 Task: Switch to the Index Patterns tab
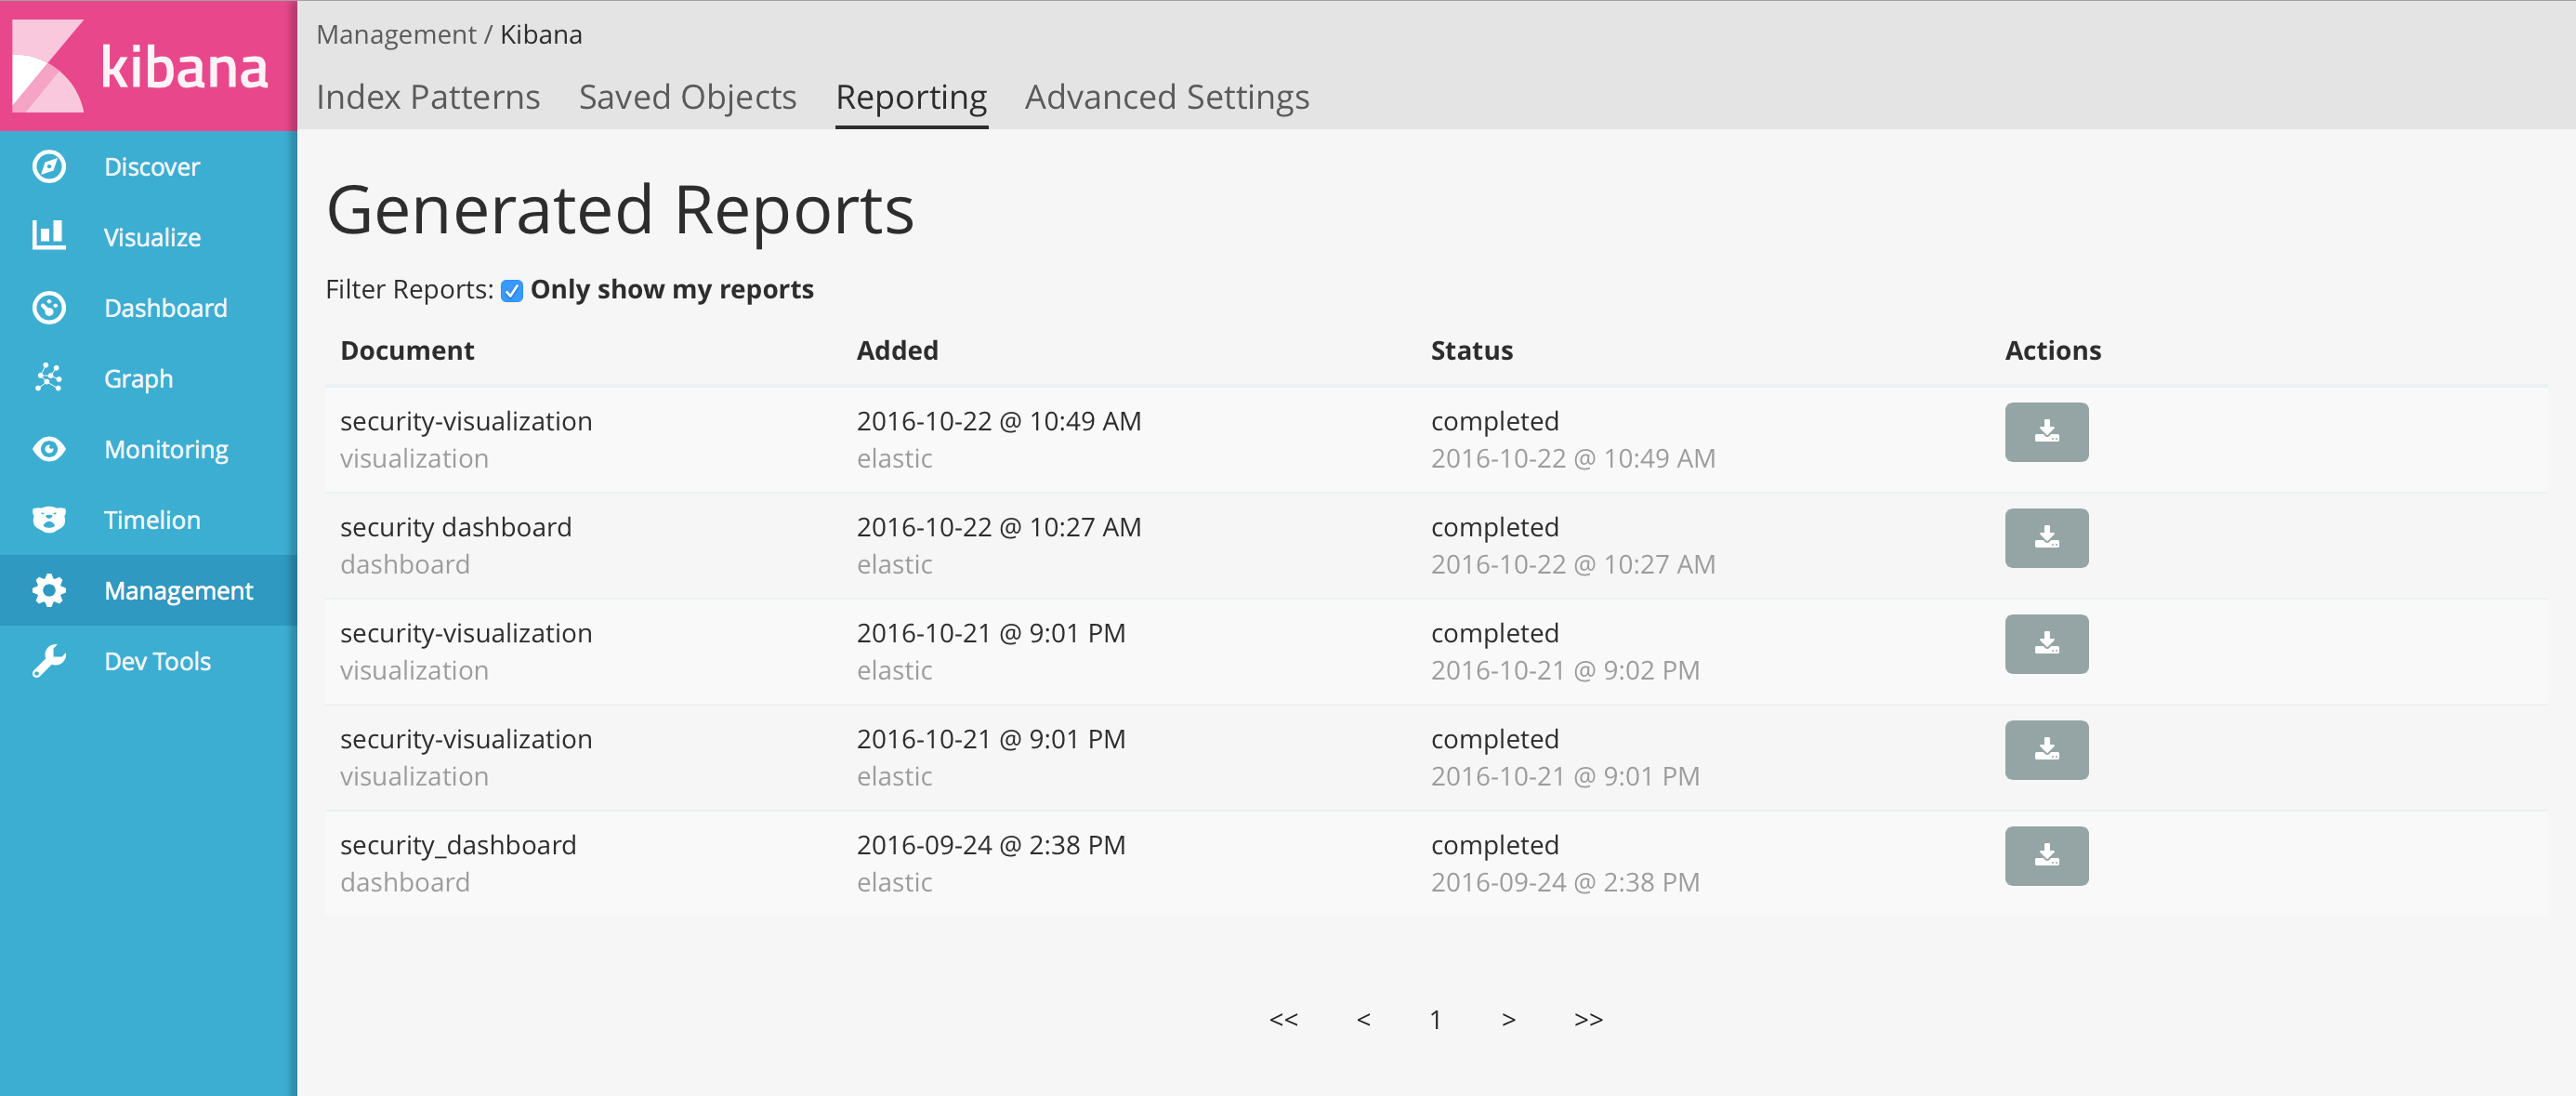[428, 97]
